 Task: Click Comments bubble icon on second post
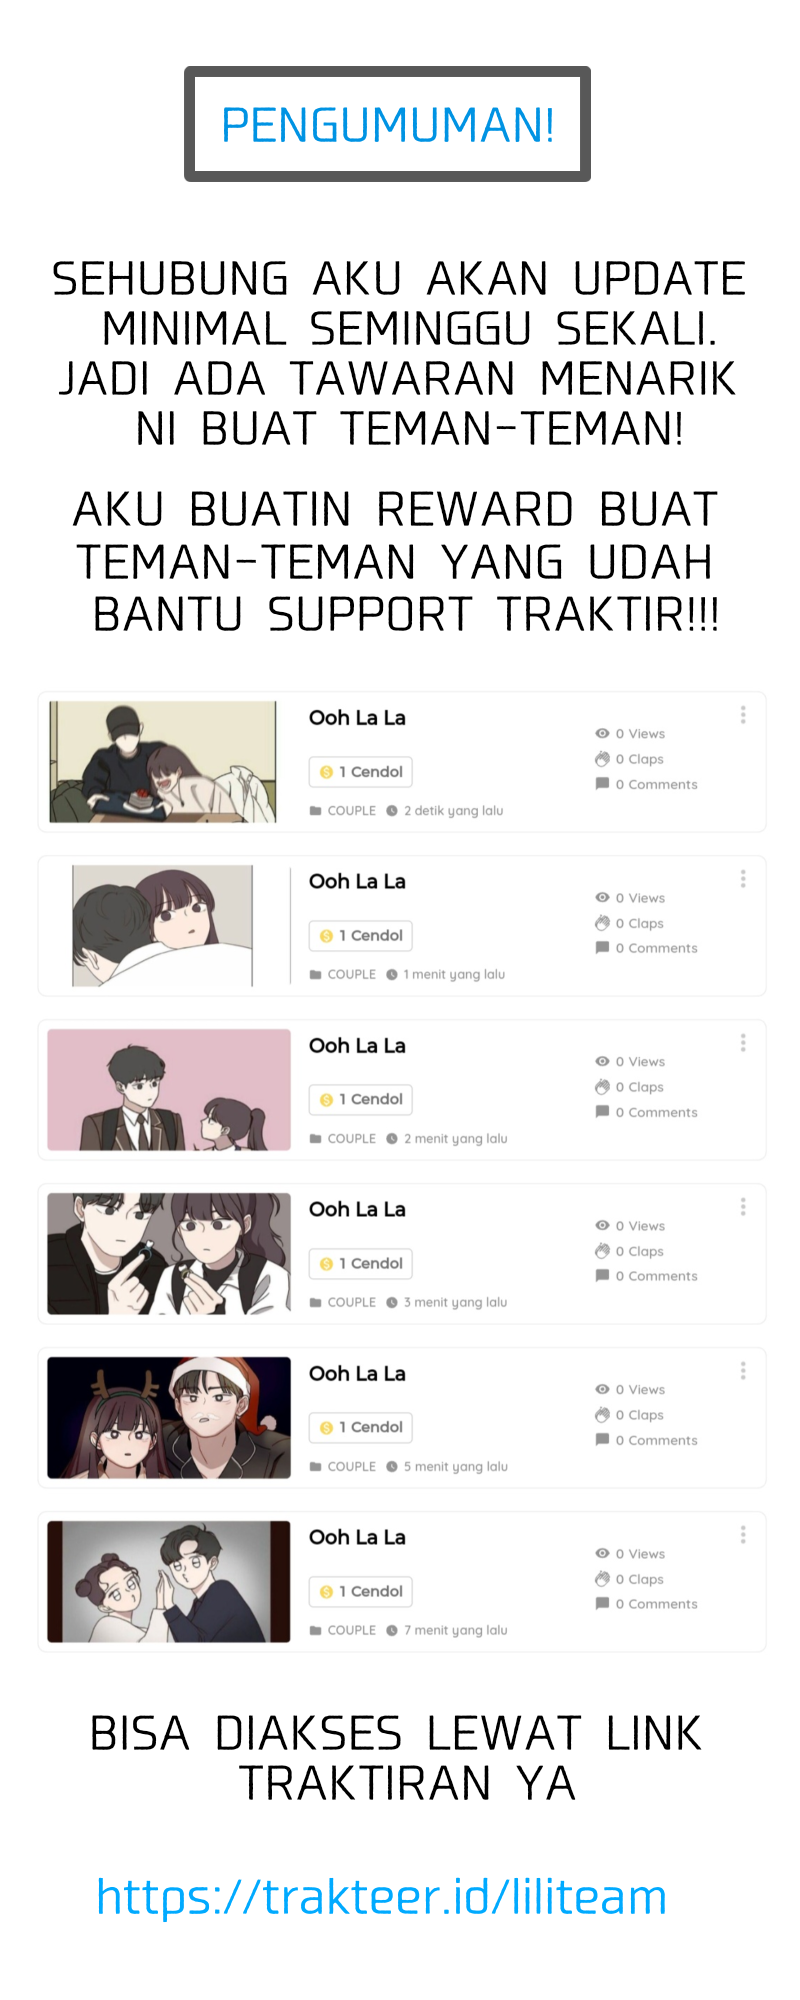(x=602, y=948)
